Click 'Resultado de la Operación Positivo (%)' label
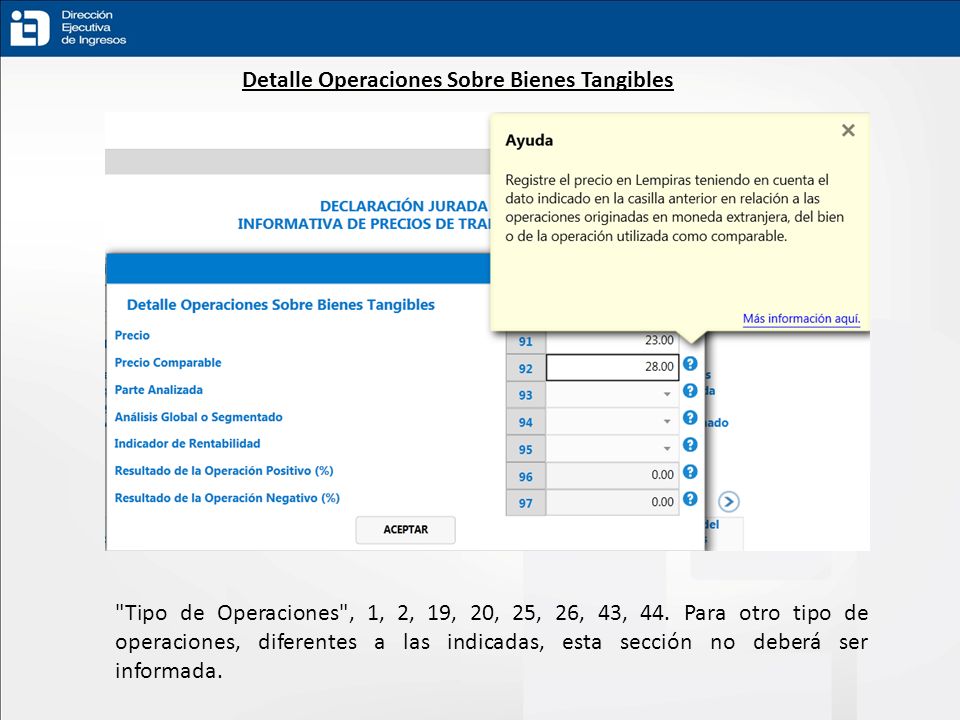 224,471
